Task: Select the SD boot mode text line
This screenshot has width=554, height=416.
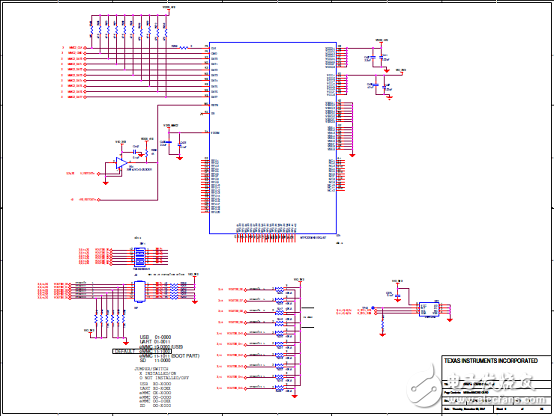Action: [x=155, y=361]
